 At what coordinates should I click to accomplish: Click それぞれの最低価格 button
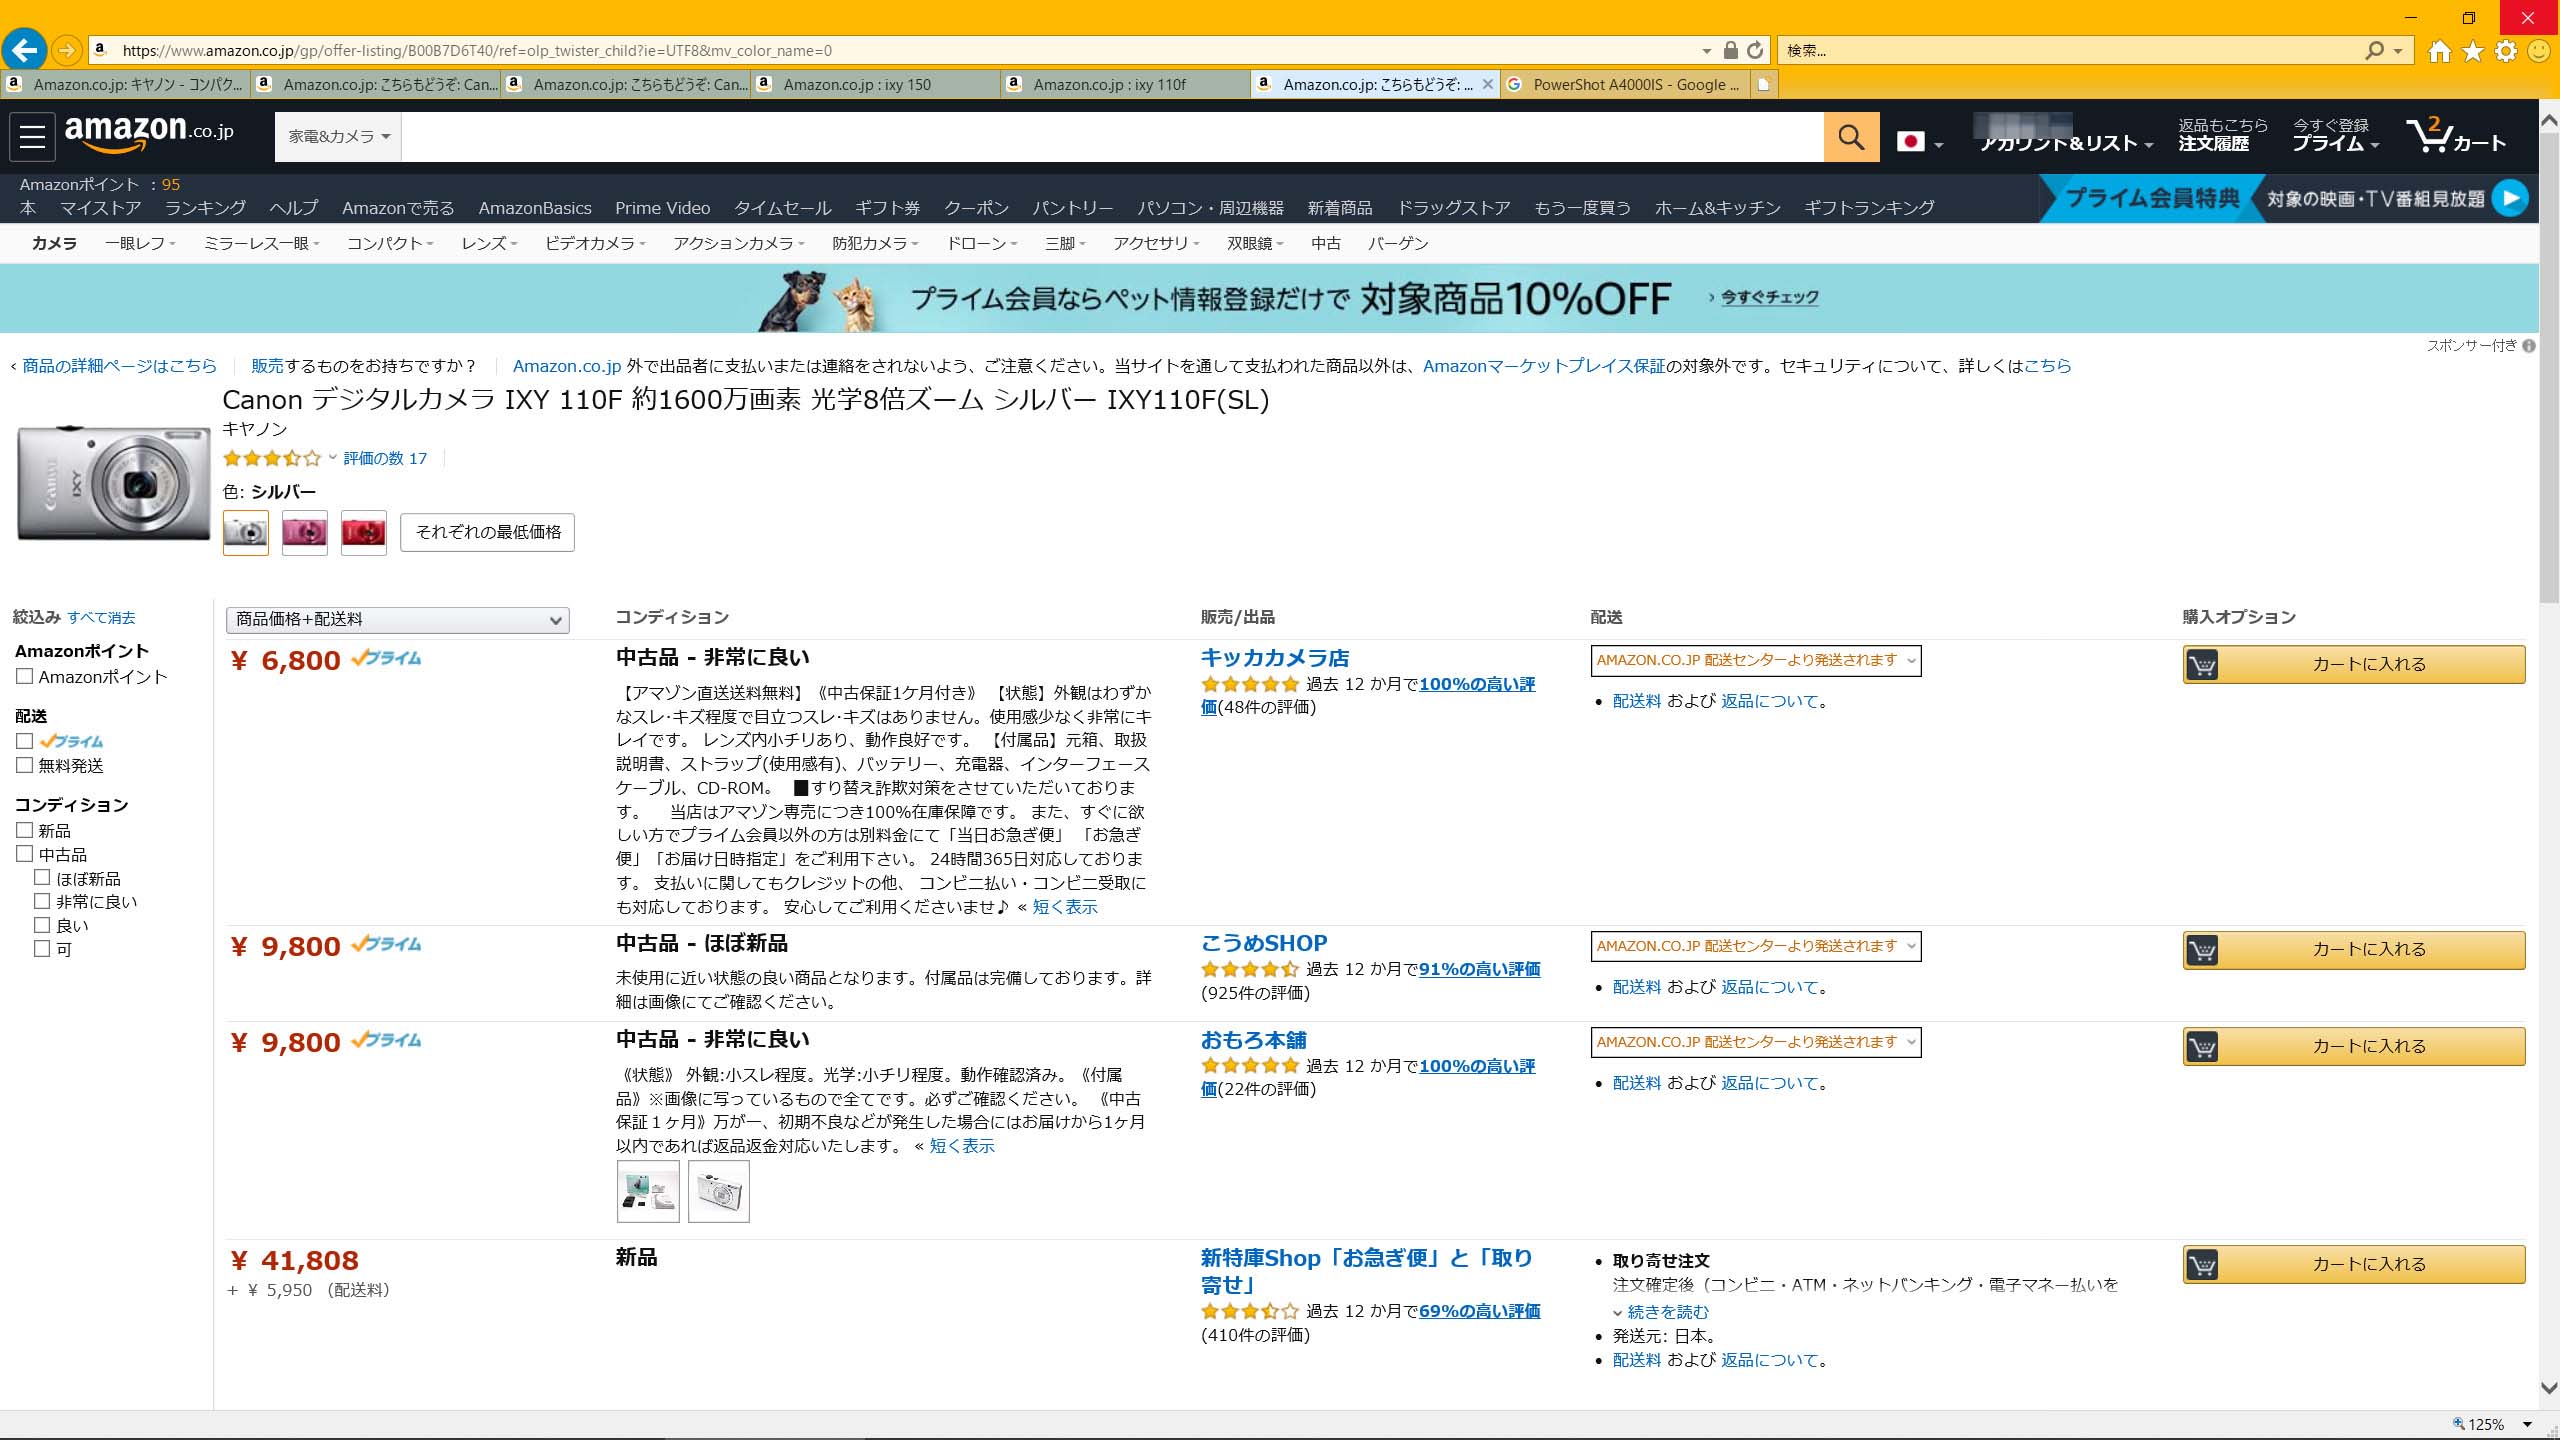[488, 532]
